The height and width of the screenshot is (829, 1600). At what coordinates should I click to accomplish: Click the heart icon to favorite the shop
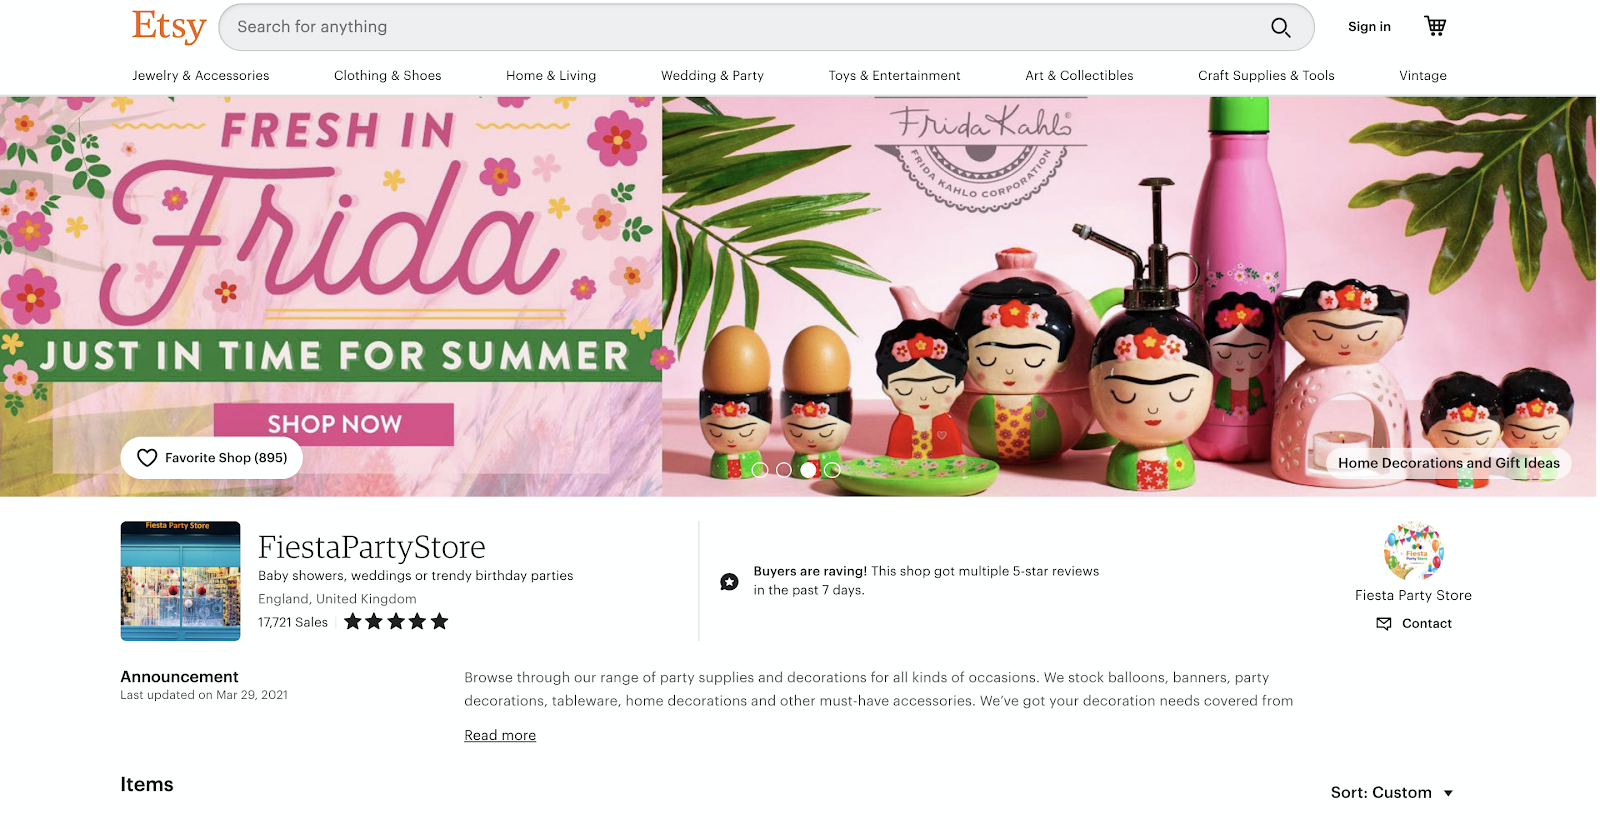[147, 458]
